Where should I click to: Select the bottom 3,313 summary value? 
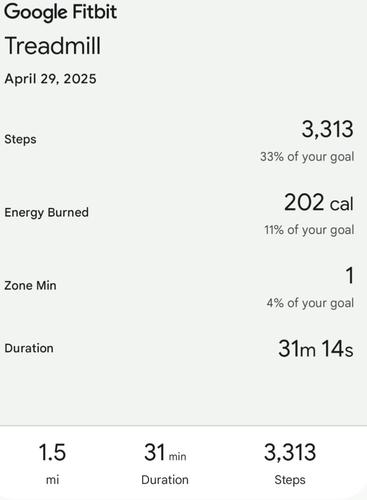pos(290,452)
